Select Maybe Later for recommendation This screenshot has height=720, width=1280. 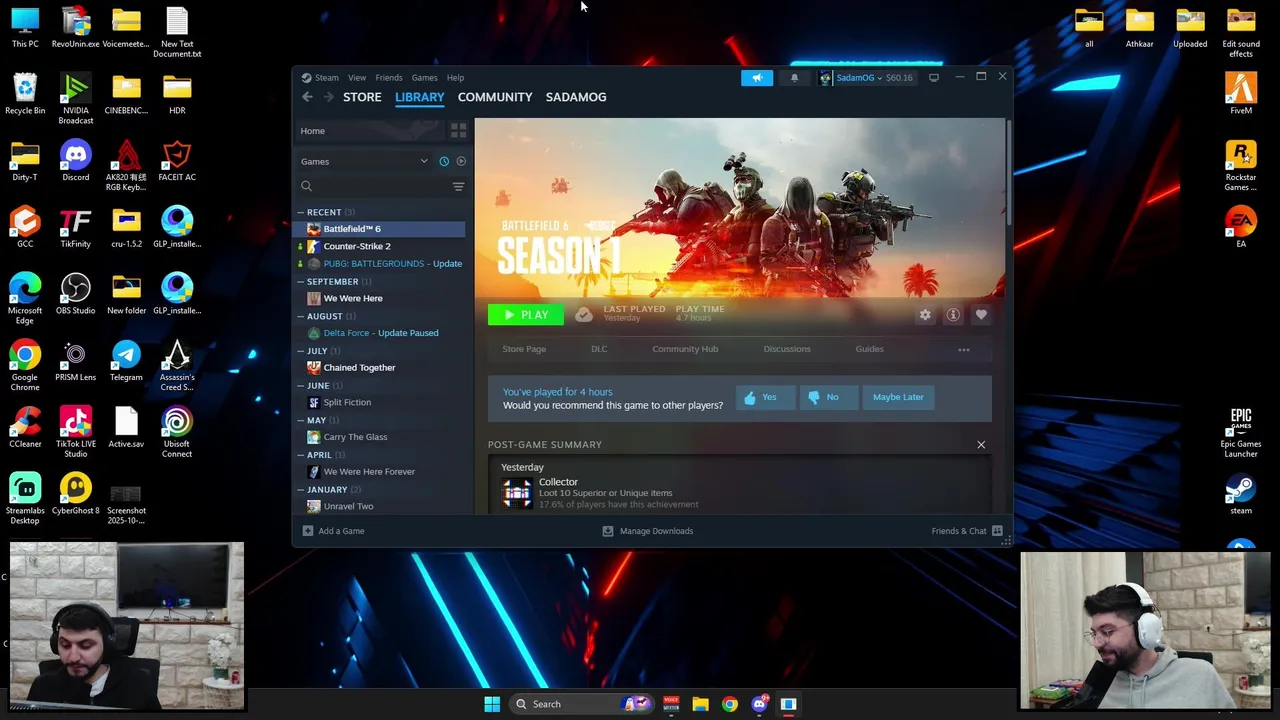(x=898, y=397)
